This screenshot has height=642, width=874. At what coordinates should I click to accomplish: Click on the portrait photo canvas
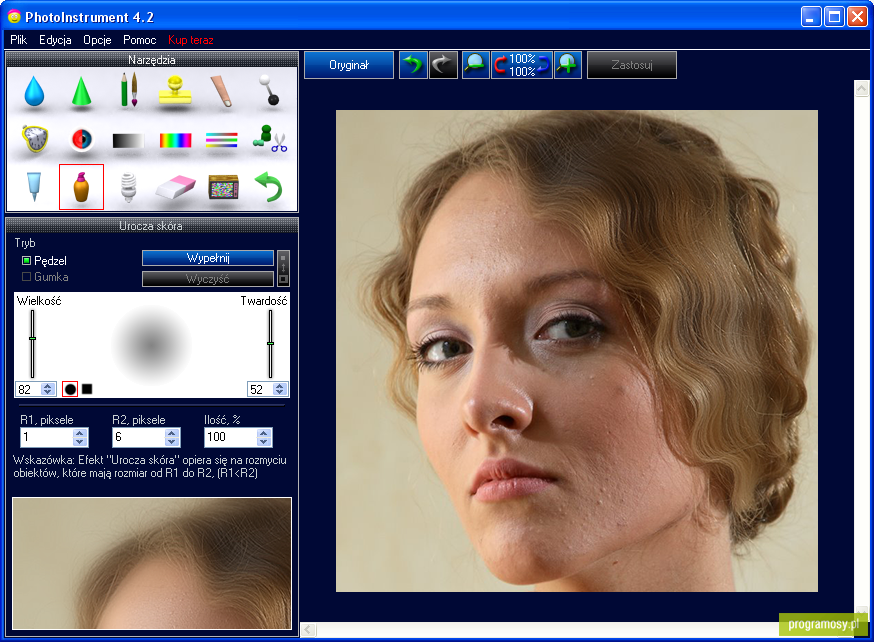(x=577, y=351)
